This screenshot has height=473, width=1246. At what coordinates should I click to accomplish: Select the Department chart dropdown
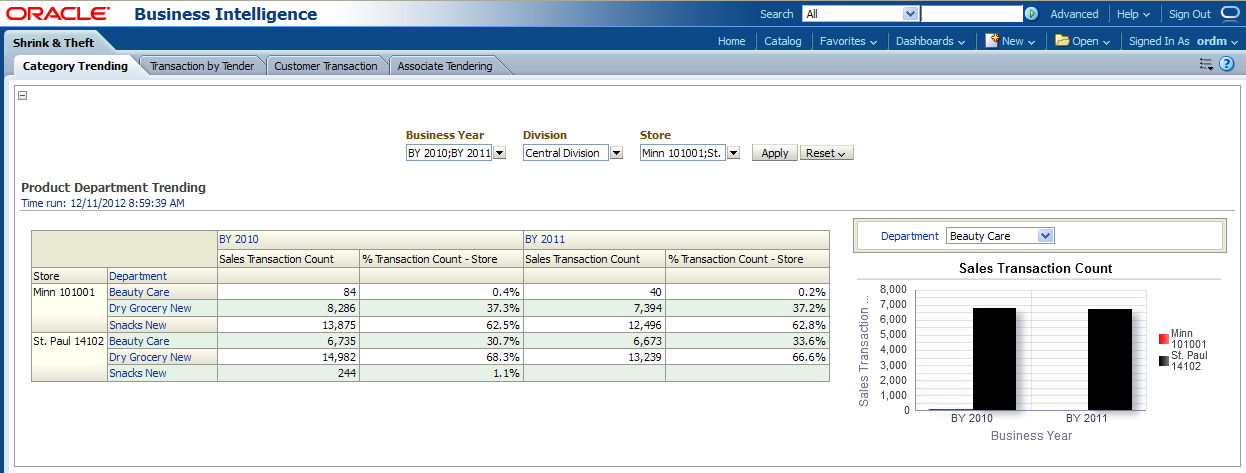[1046, 236]
